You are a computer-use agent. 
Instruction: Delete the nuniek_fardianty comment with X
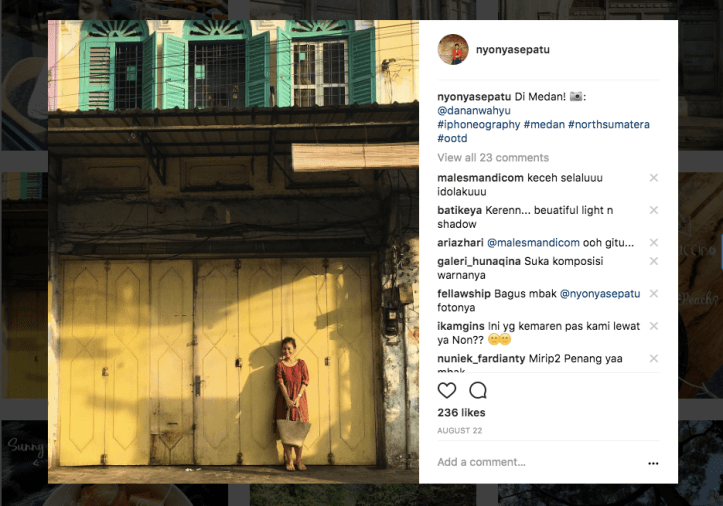coord(653,358)
